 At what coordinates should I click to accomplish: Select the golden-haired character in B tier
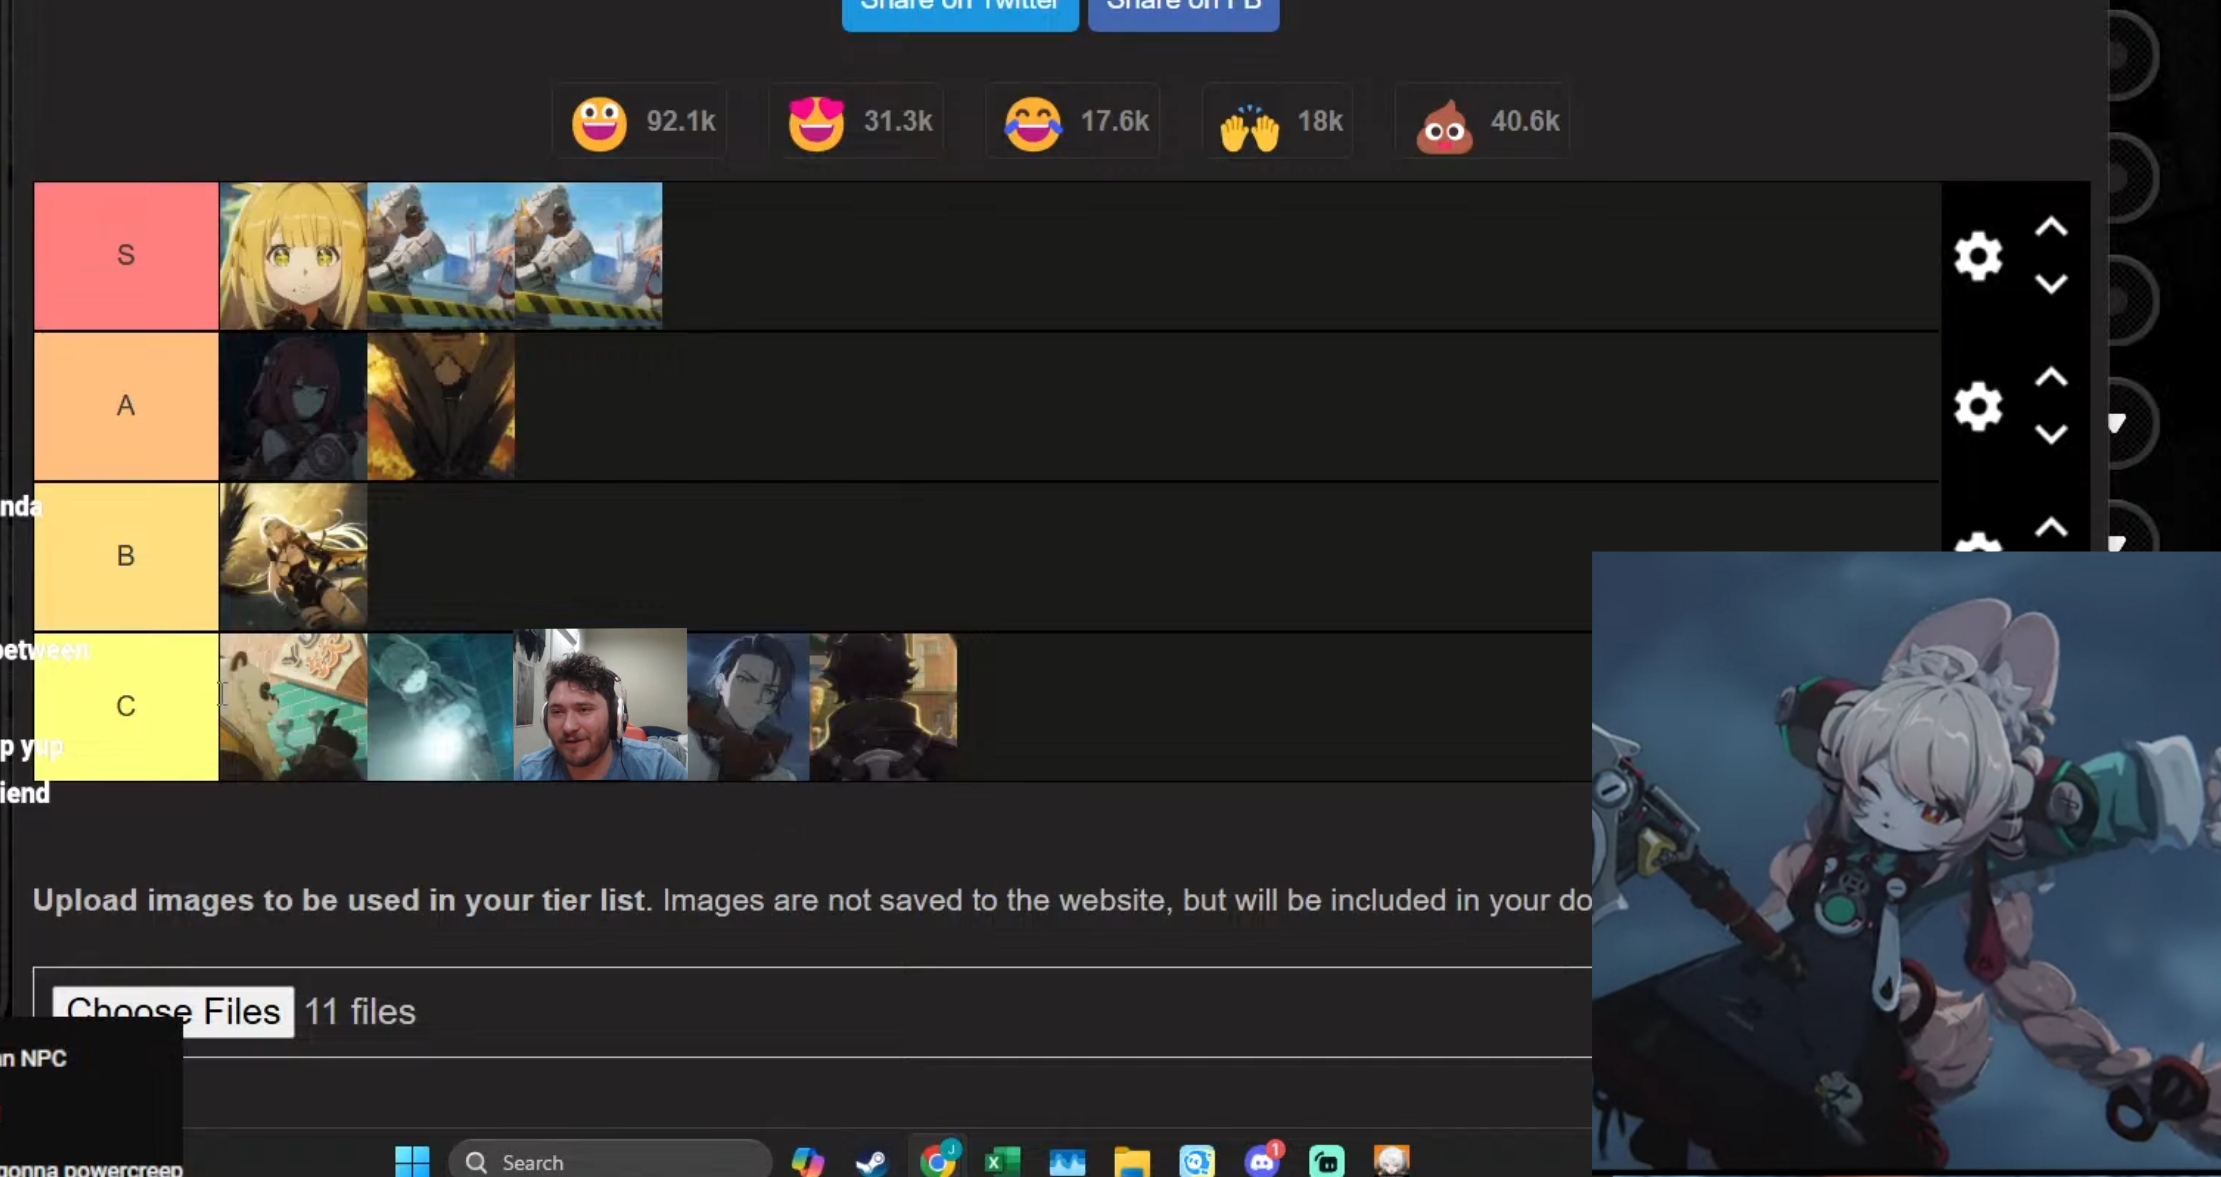click(293, 556)
